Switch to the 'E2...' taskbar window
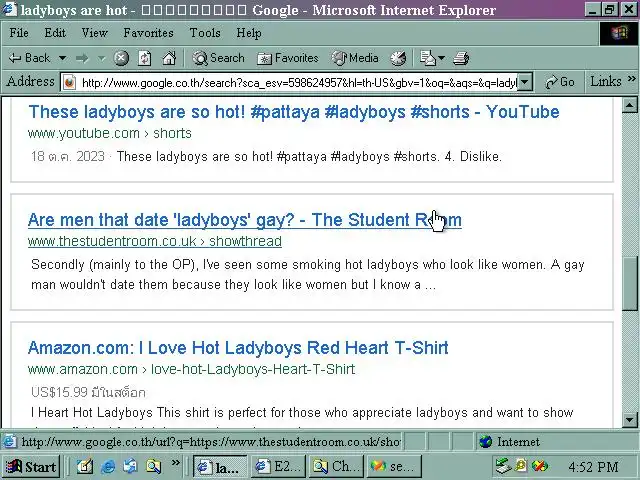The height and width of the screenshot is (480, 640). [x=278, y=467]
